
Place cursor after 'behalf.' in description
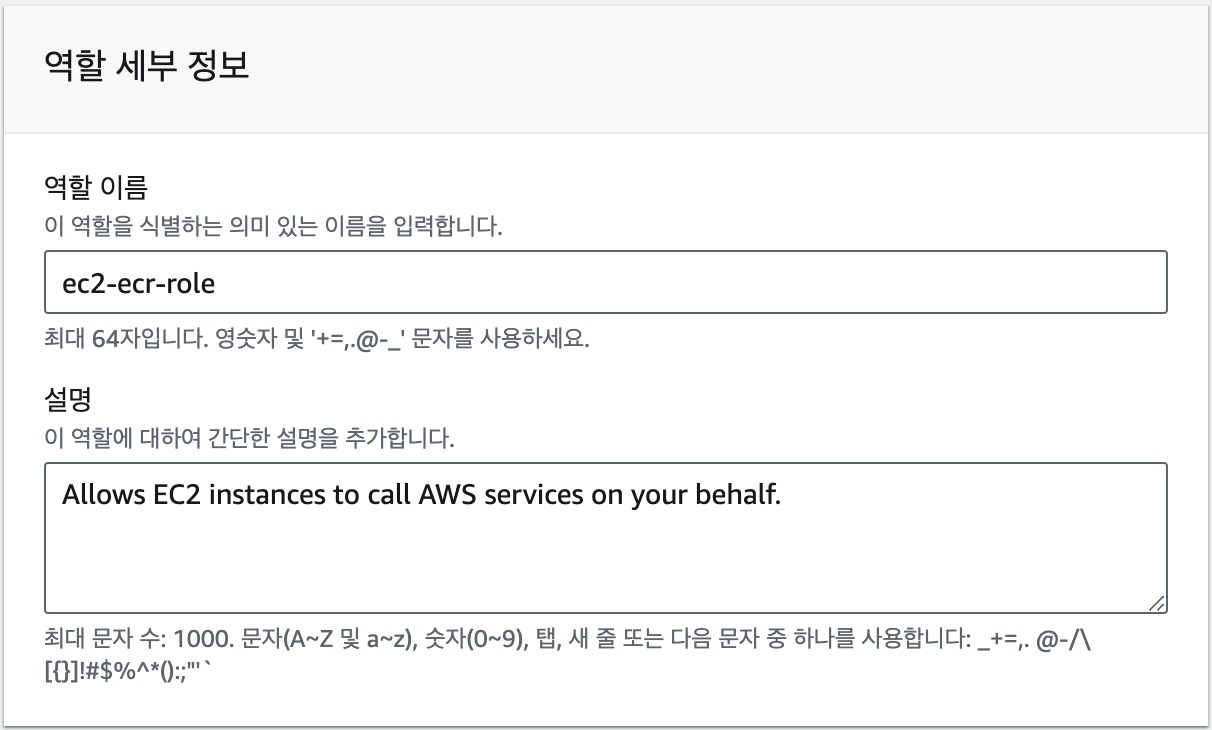point(782,495)
